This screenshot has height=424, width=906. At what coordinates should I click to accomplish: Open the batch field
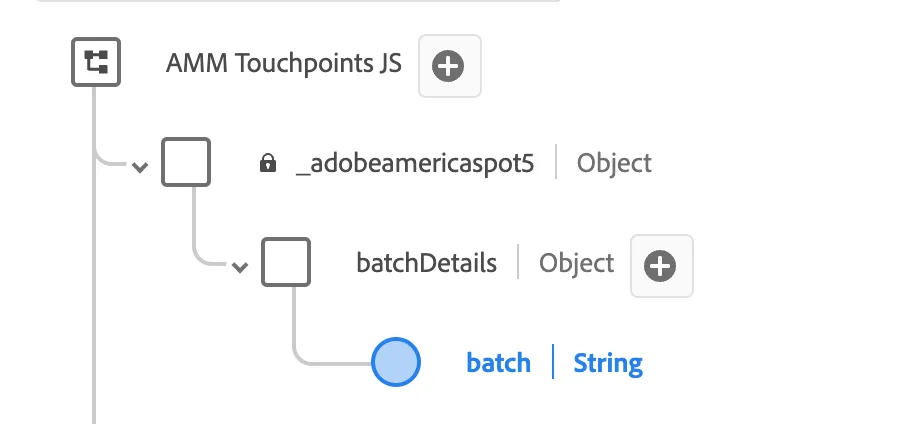click(x=498, y=363)
